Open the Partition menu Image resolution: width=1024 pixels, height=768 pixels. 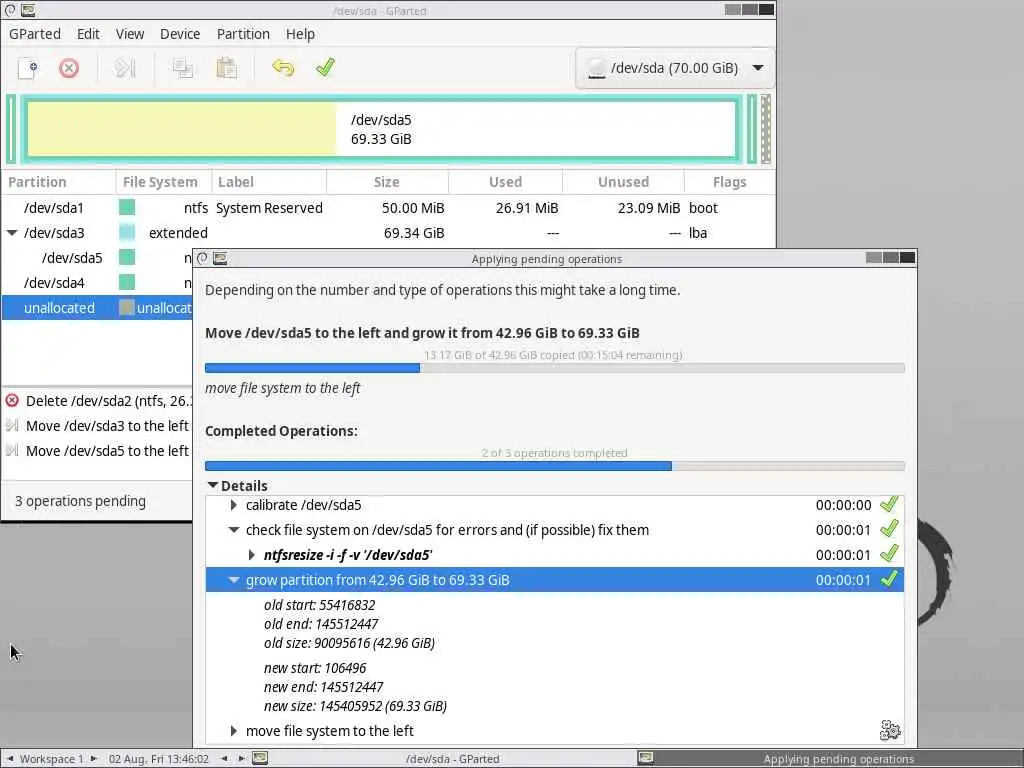(243, 34)
